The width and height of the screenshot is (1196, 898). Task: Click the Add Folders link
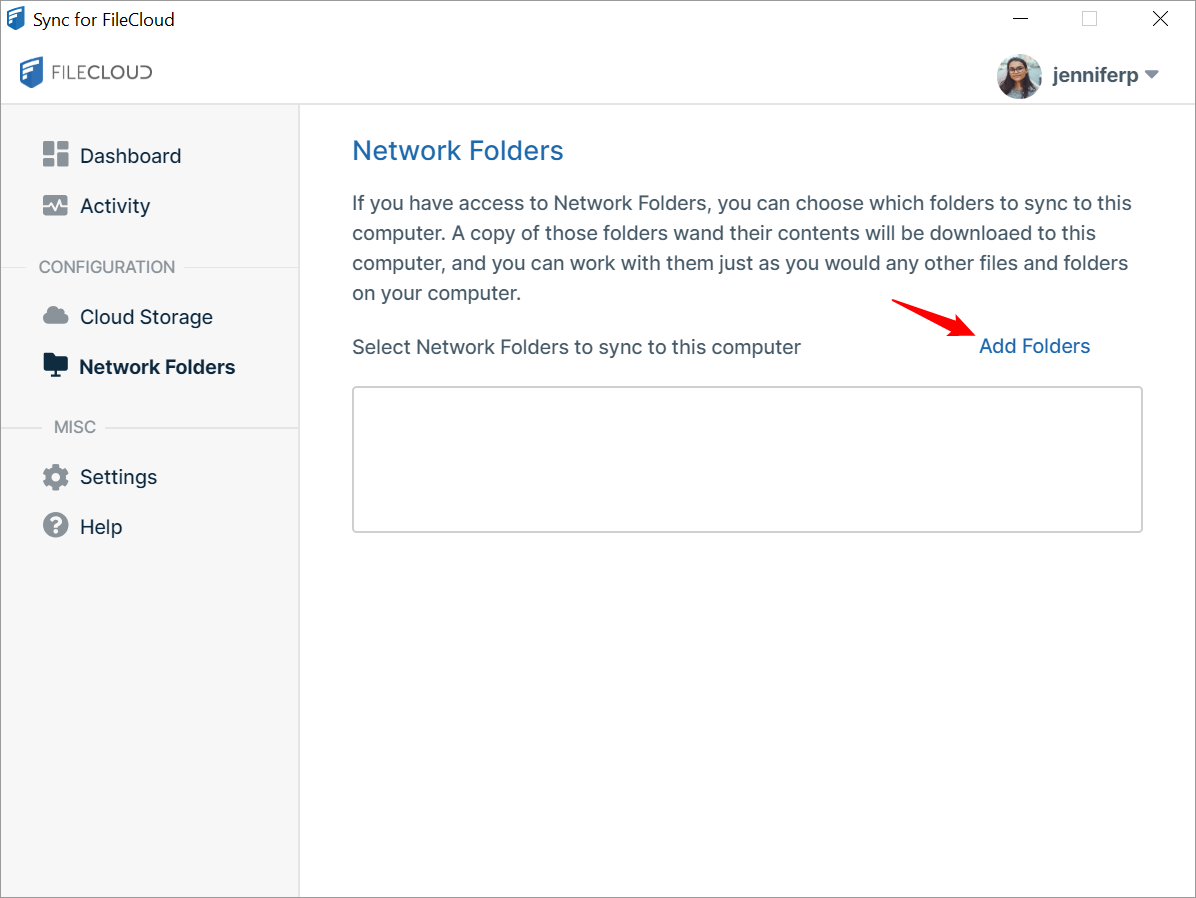coord(1034,346)
